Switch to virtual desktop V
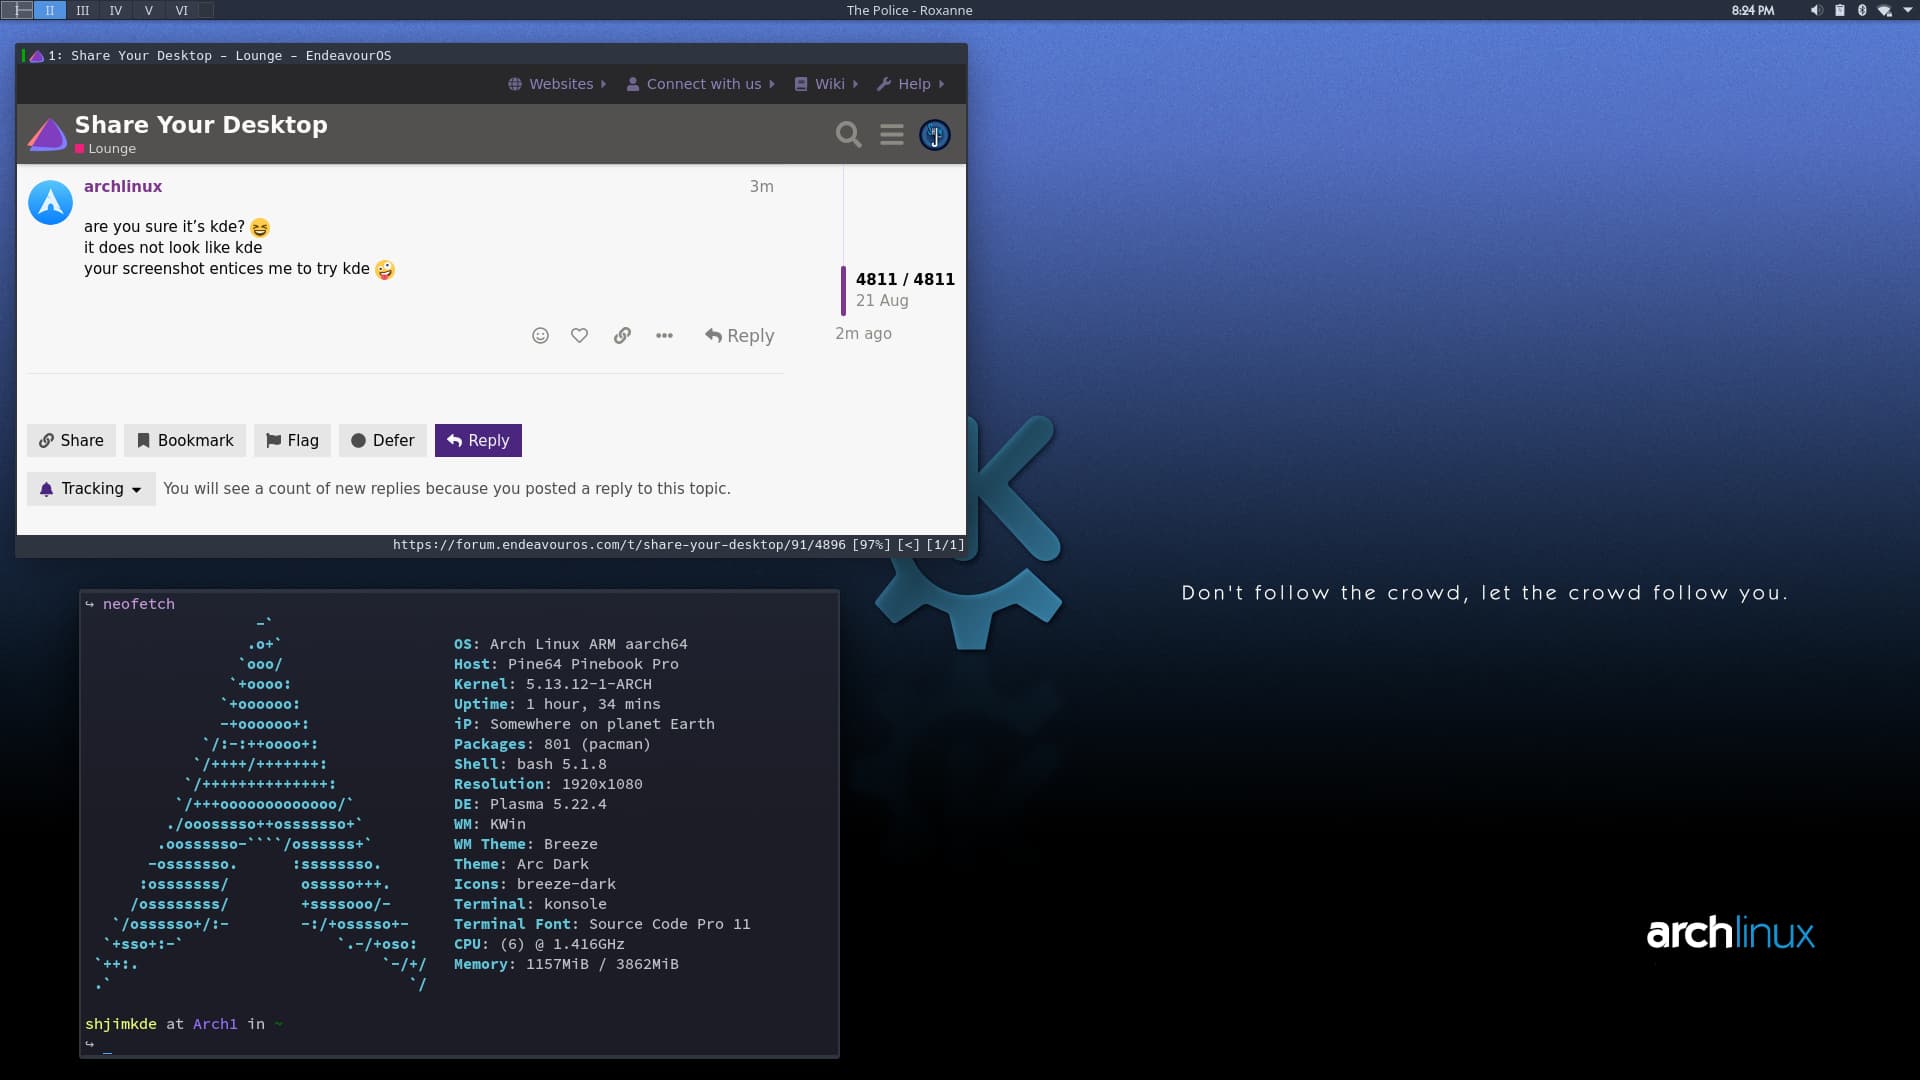This screenshot has width=1920, height=1080. click(149, 10)
